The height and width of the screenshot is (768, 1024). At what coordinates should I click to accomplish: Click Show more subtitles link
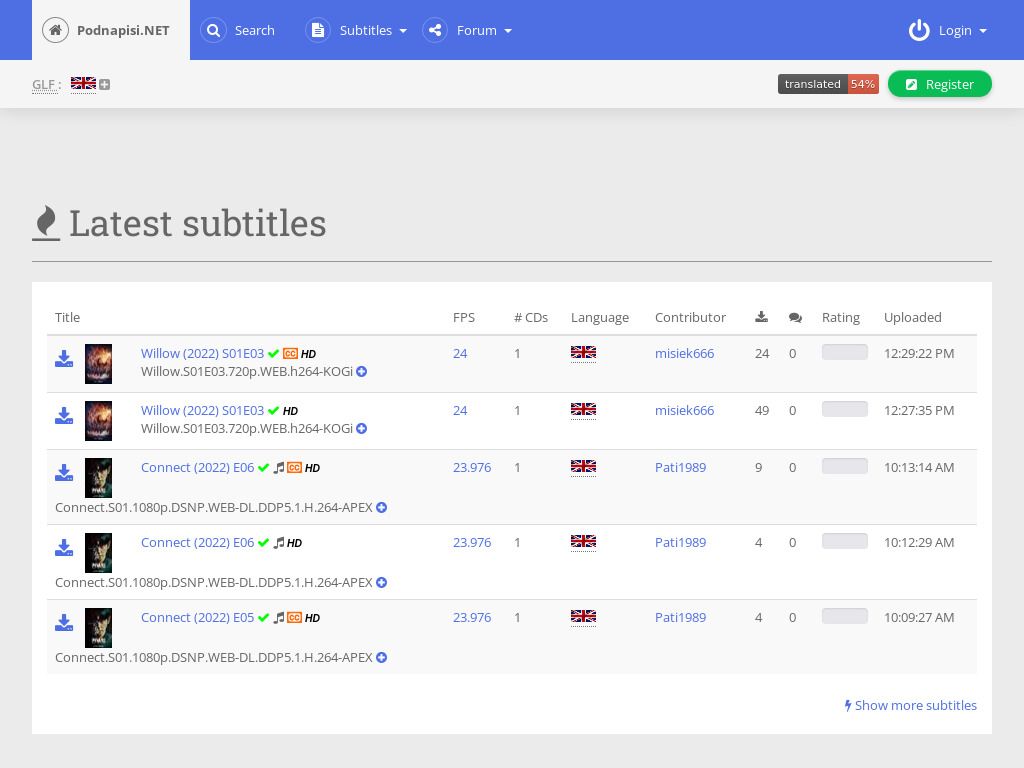coord(910,705)
